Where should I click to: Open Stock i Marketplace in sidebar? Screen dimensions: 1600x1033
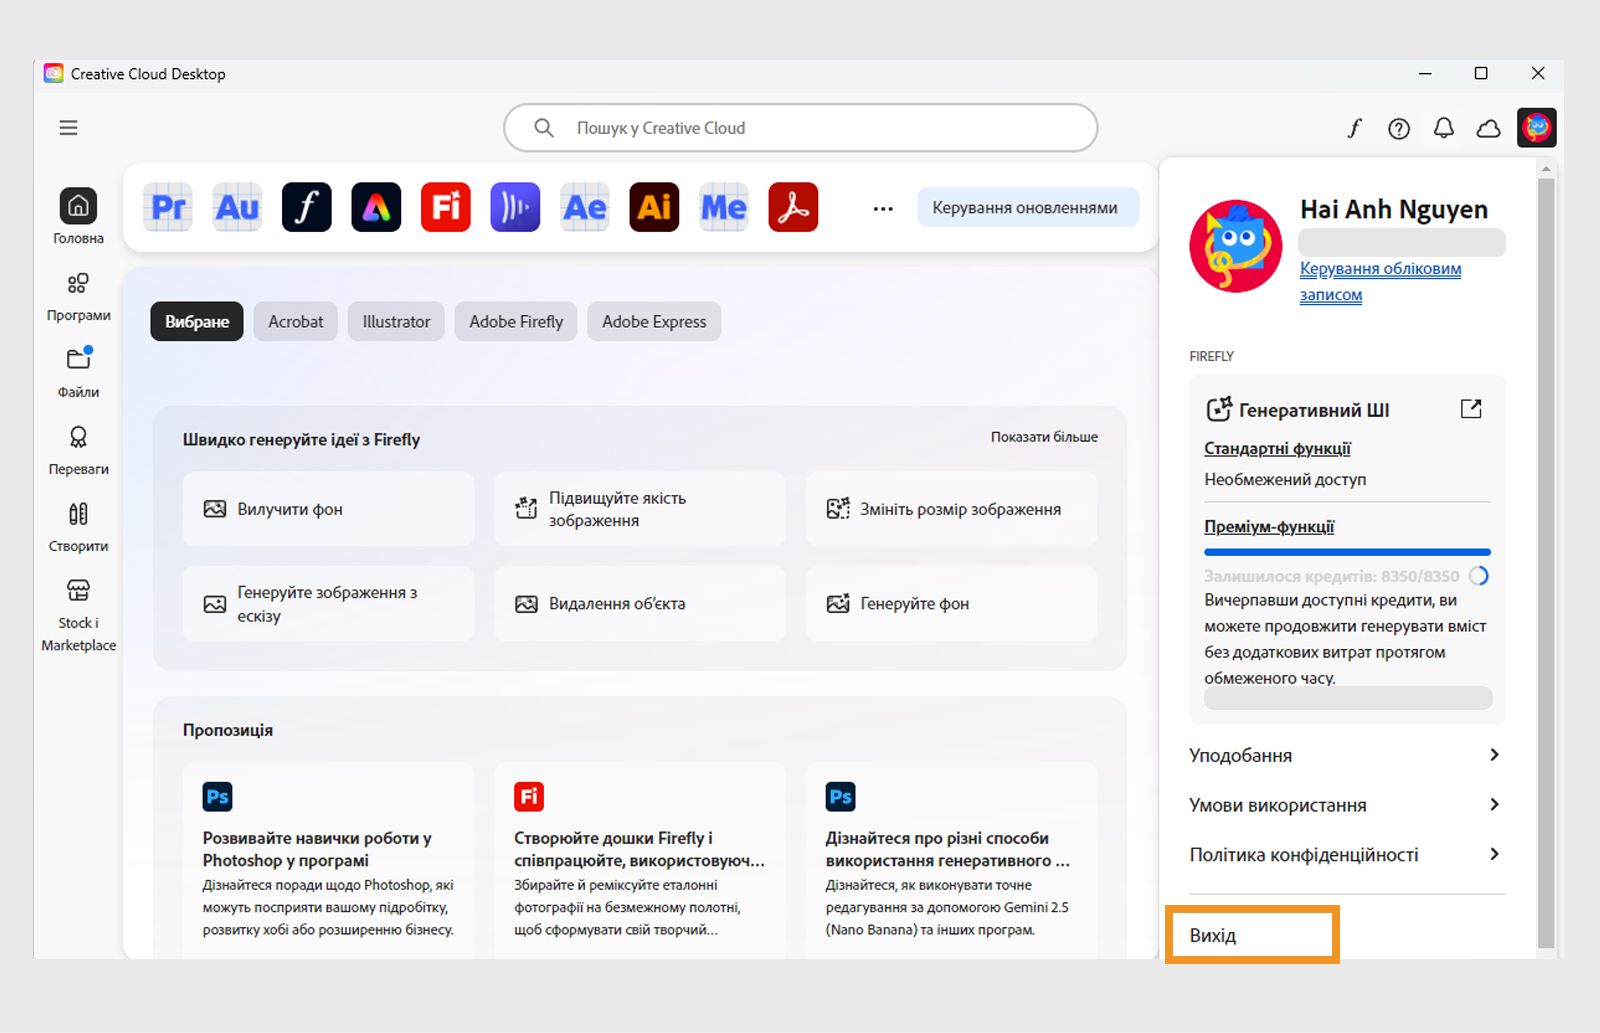(x=78, y=616)
